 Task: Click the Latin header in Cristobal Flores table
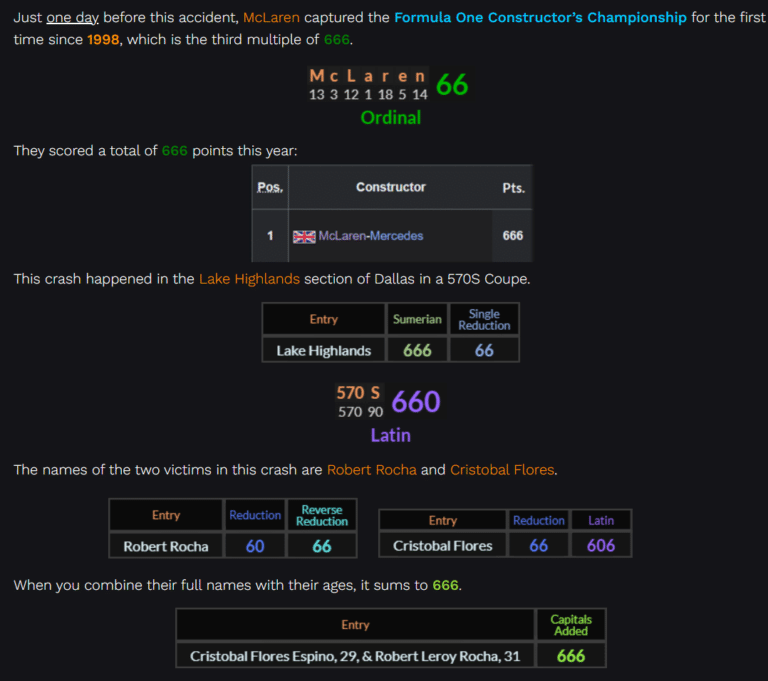[x=601, y=520]
